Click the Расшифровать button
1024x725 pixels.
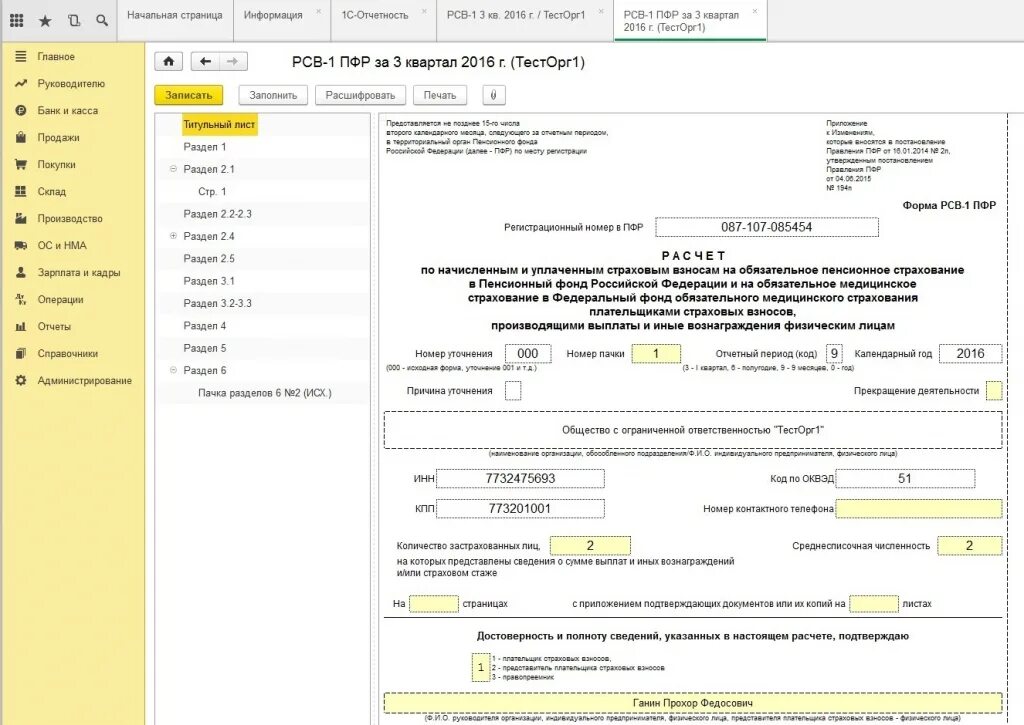[360, 95]
